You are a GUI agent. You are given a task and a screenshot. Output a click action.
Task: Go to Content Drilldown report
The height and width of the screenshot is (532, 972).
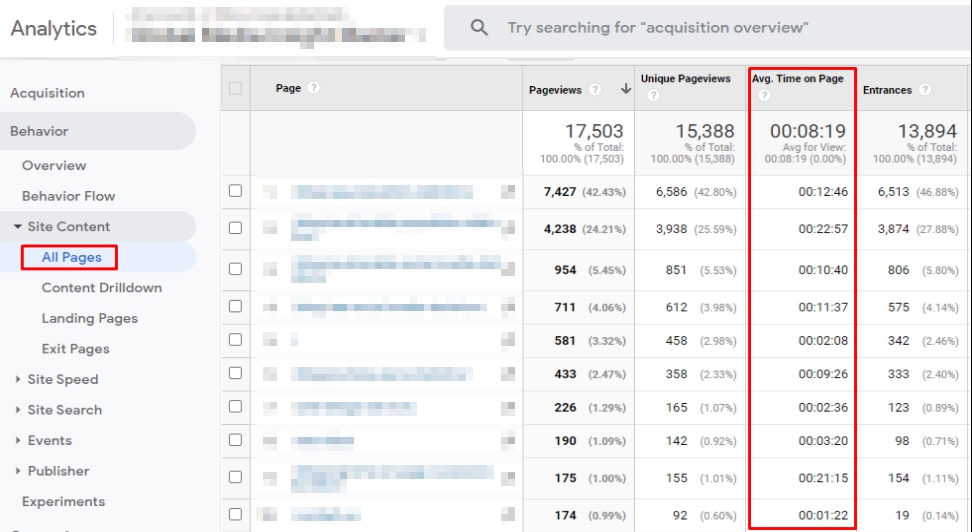pyautogui.click(x=101, y=288)
